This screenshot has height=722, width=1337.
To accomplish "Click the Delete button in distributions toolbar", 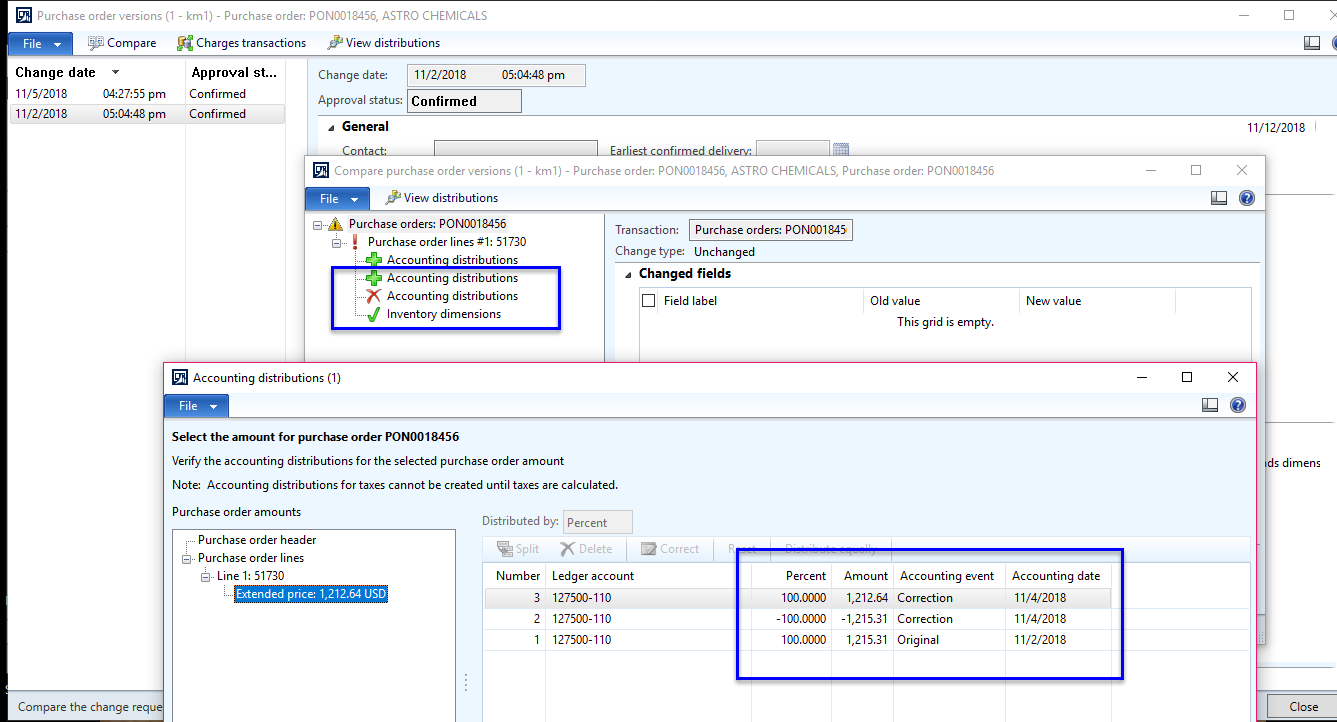I will [x=586, y=549].
